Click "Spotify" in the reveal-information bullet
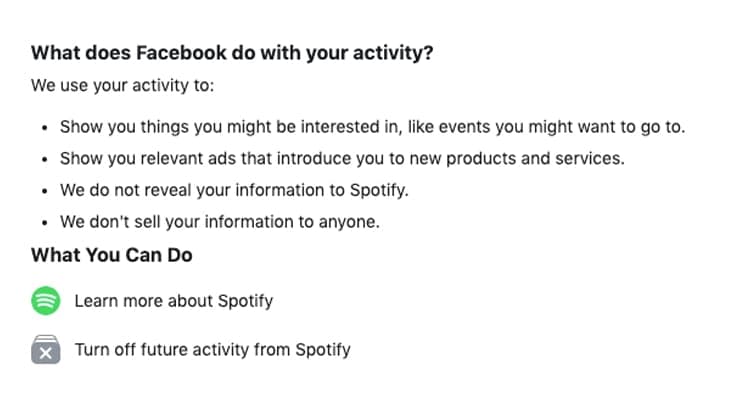 pyautogui.click(x=381, y=189)
